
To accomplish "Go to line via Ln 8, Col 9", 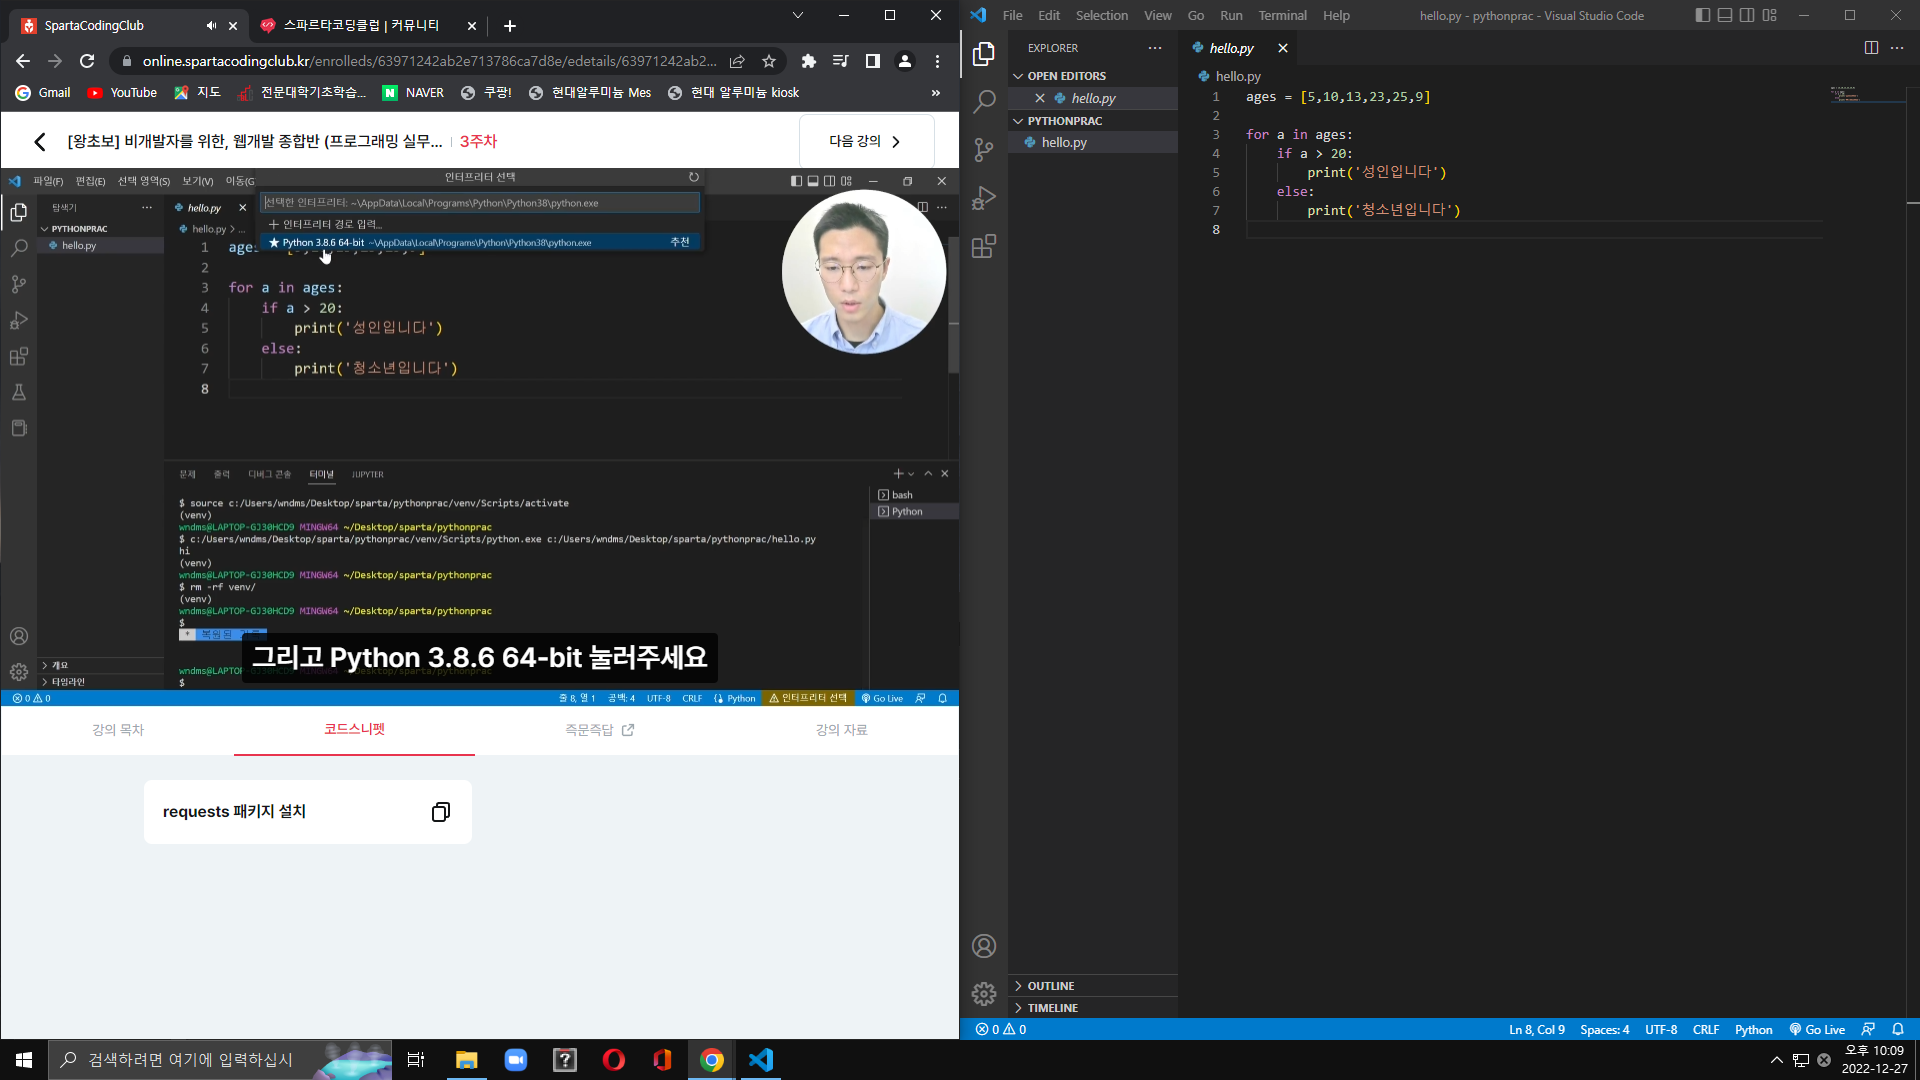I will coord(1537,1030).
